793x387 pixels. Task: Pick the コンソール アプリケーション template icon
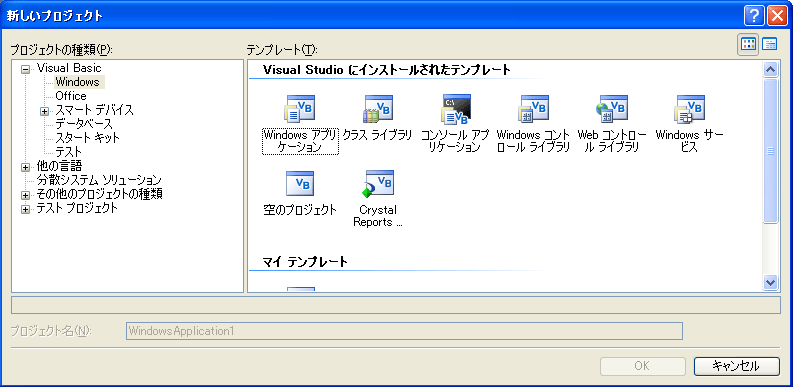click(456, 108)
